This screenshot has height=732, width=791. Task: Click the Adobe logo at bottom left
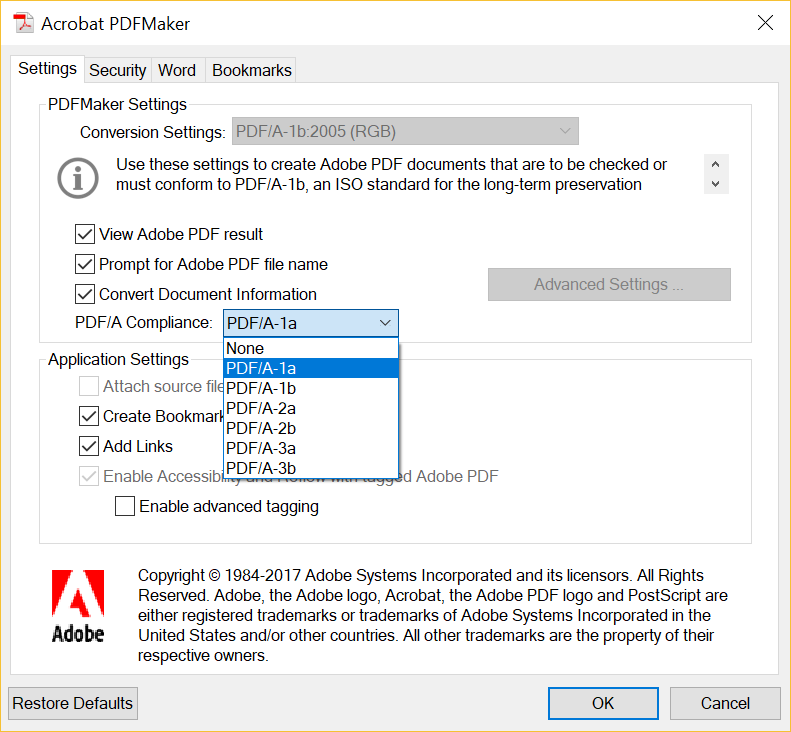coord(78,606)
